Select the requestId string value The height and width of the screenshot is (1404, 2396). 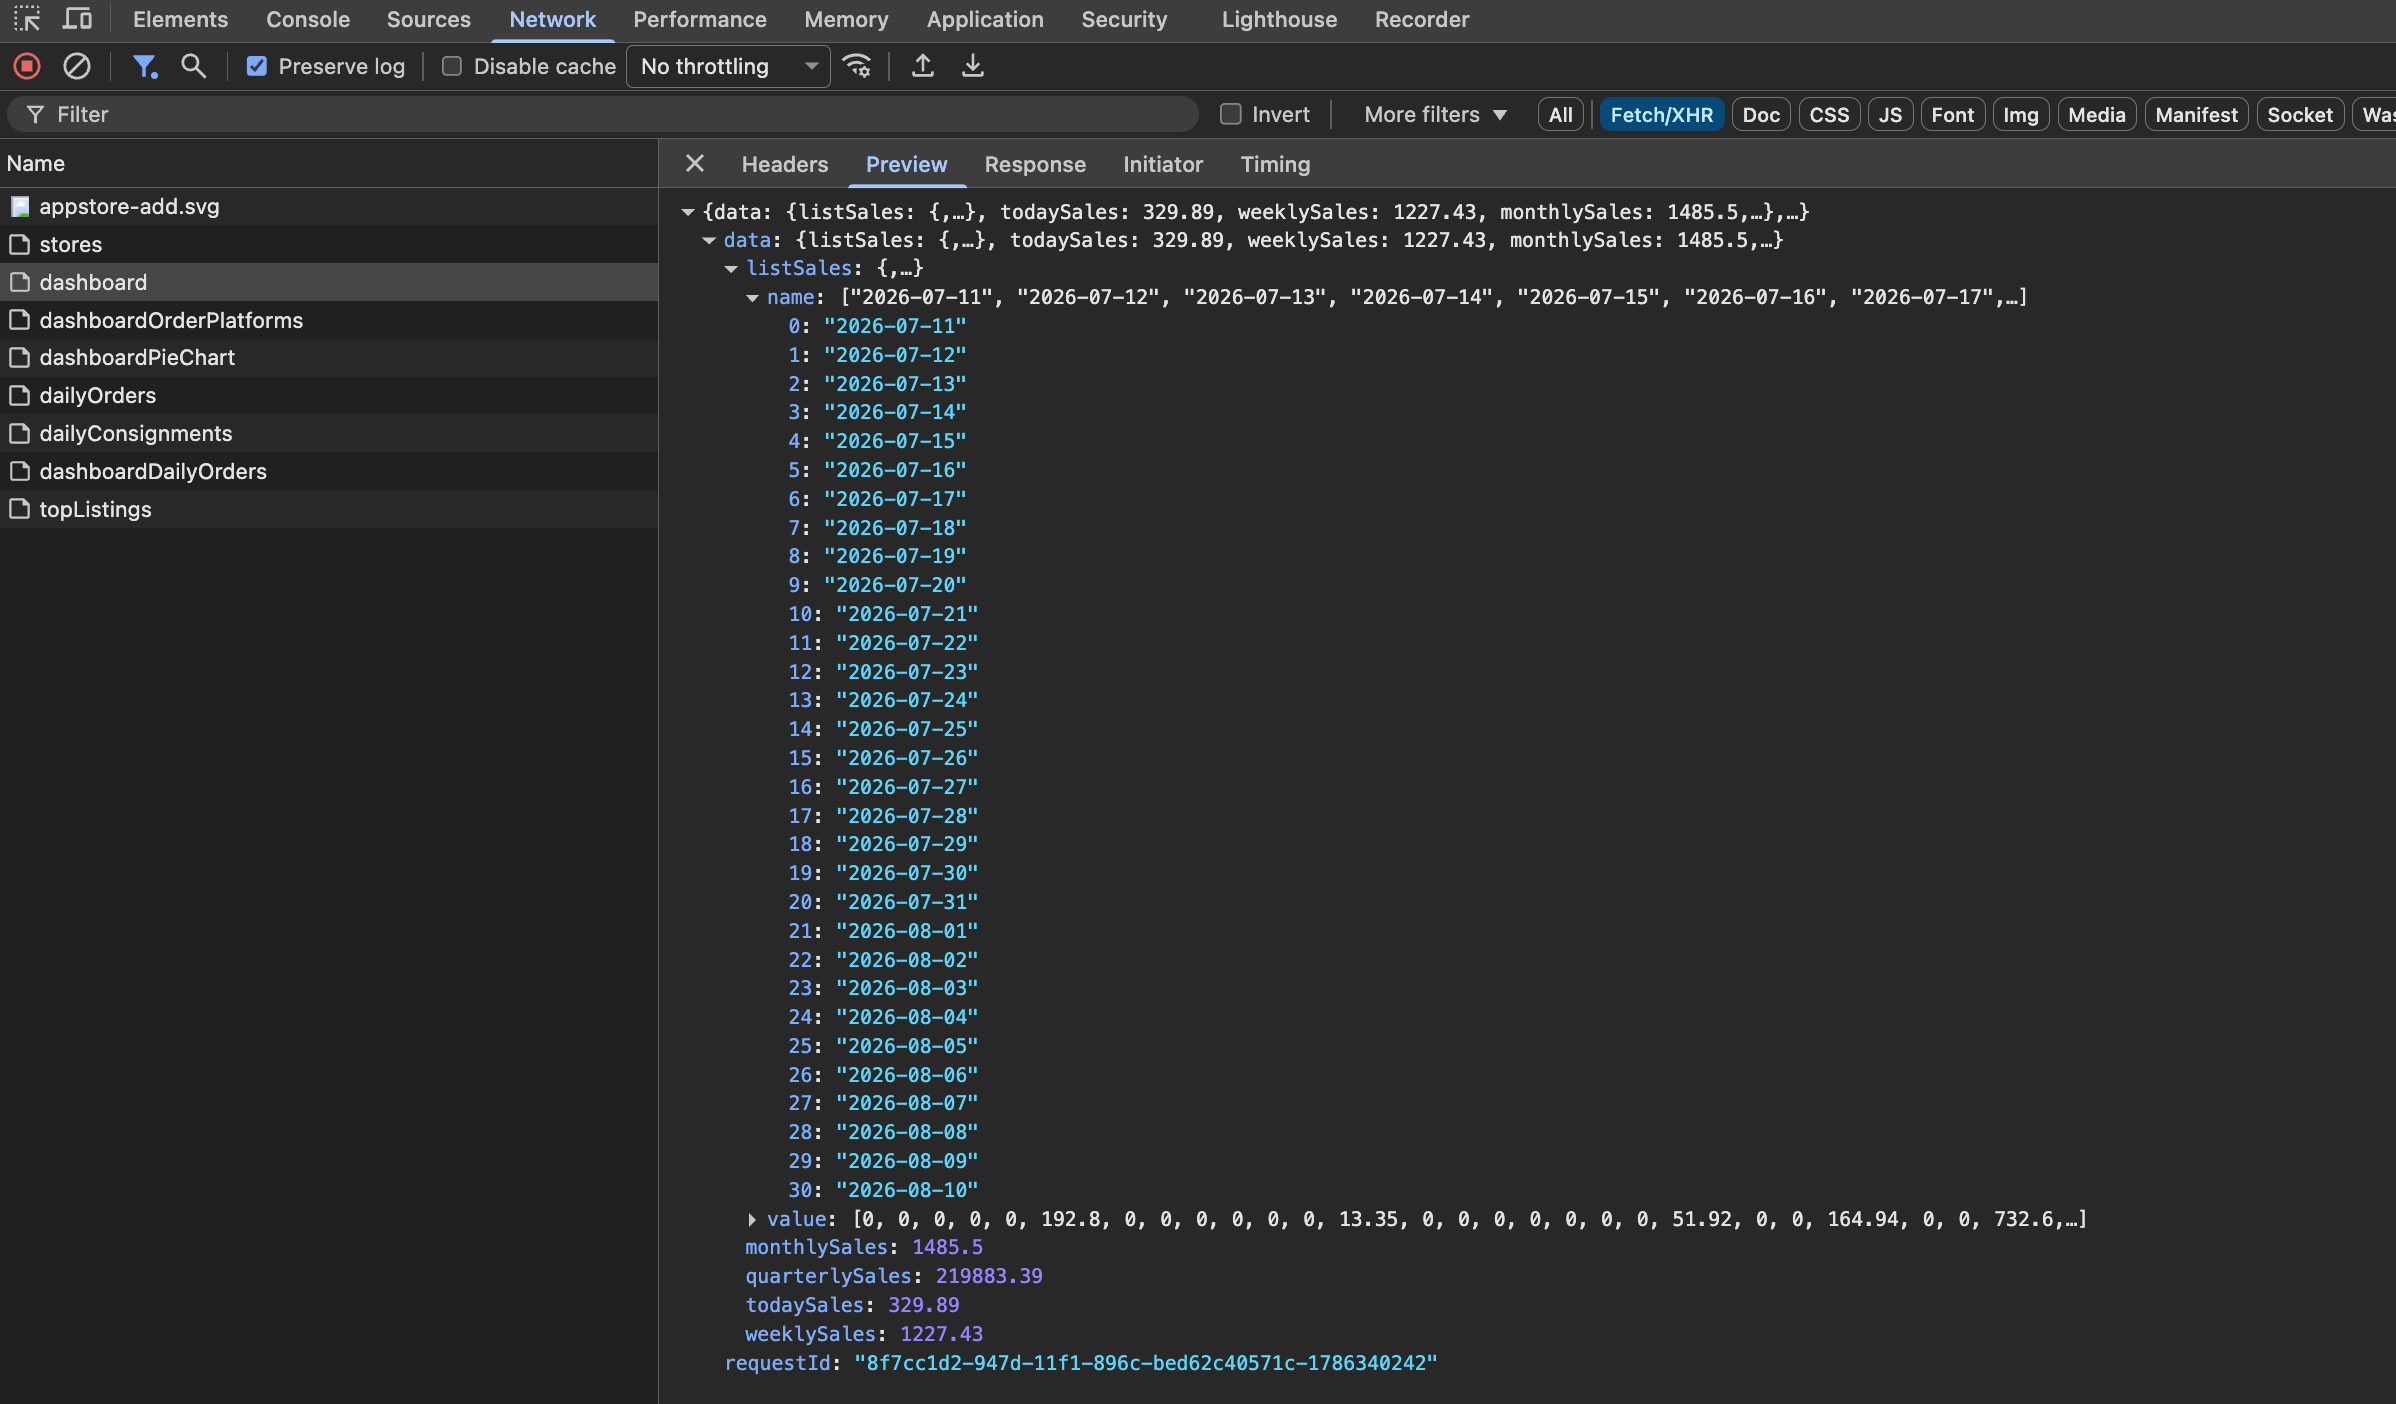(1146, 1363)
